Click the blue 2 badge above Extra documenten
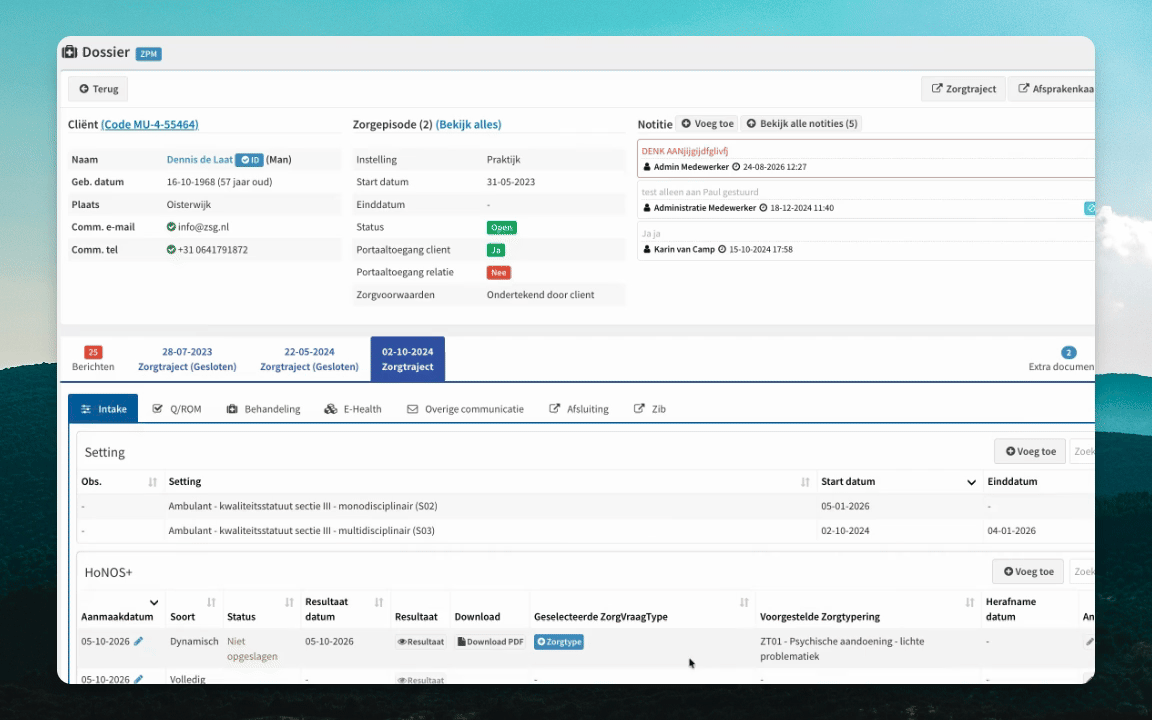This screenshot has width=1152, height=720. [1068, 353]
